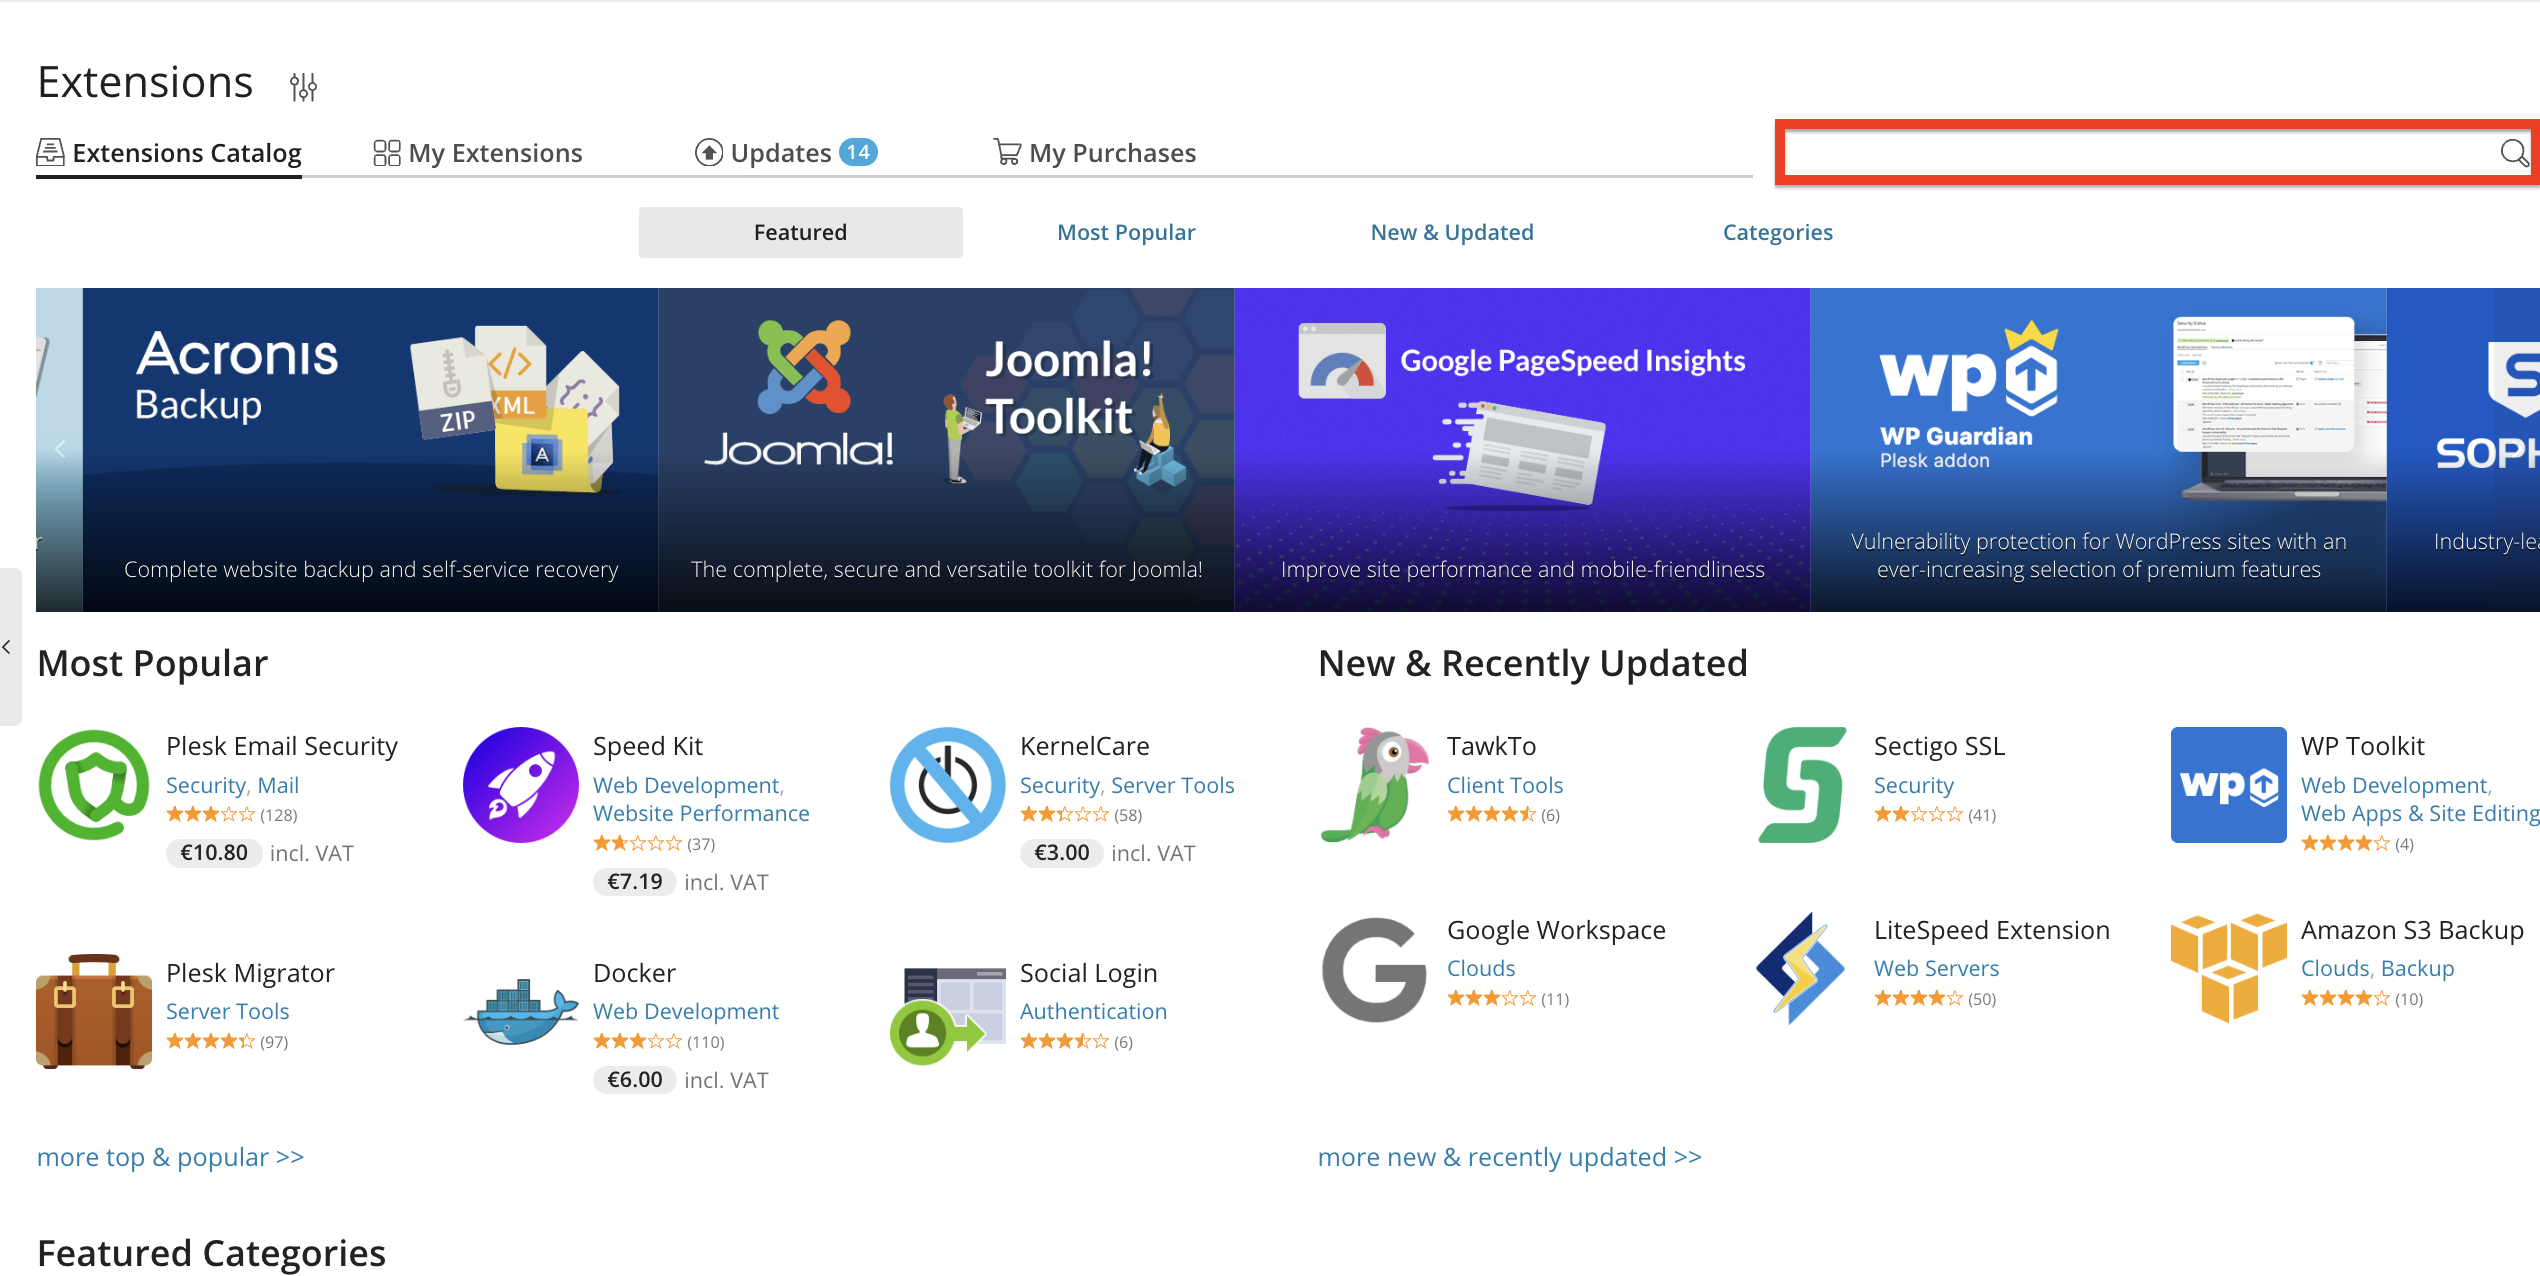The width and height of the screenshot is (2540, 1276).
Task: Open the LiteSpeed Extension icon
Action: click(x=1802, y=968)
